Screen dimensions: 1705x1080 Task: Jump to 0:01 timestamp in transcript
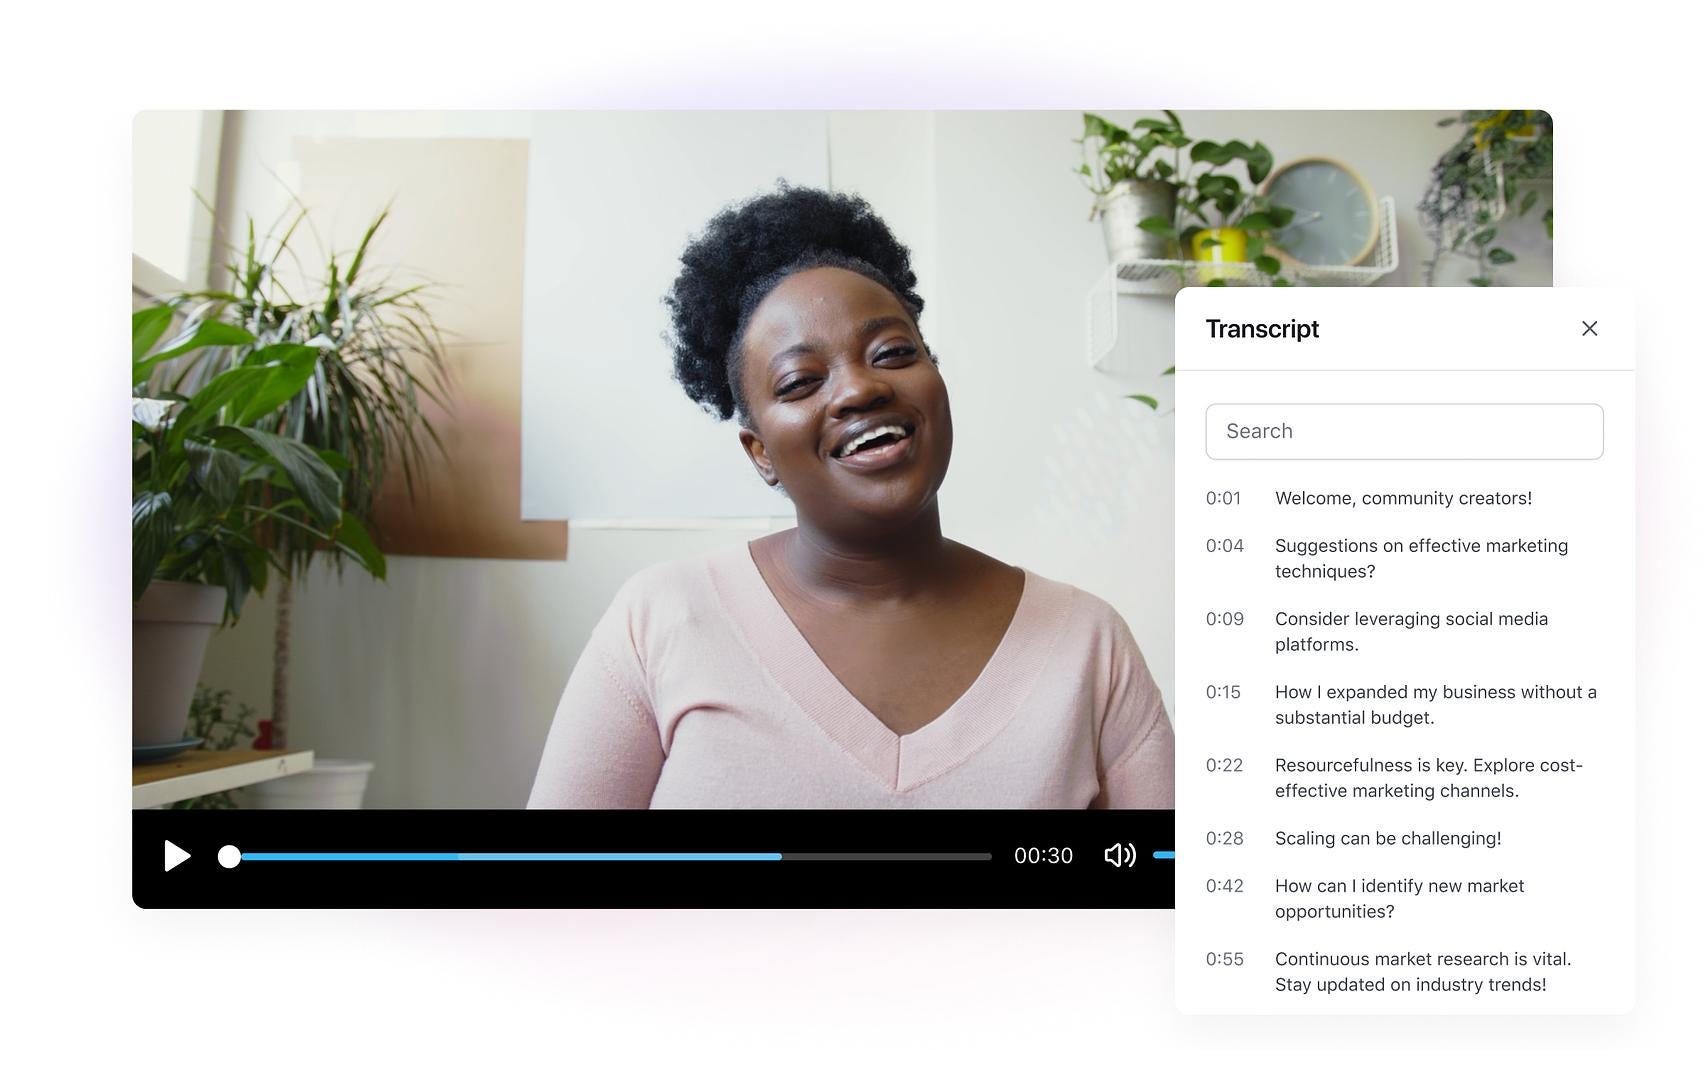point(1223,498)
